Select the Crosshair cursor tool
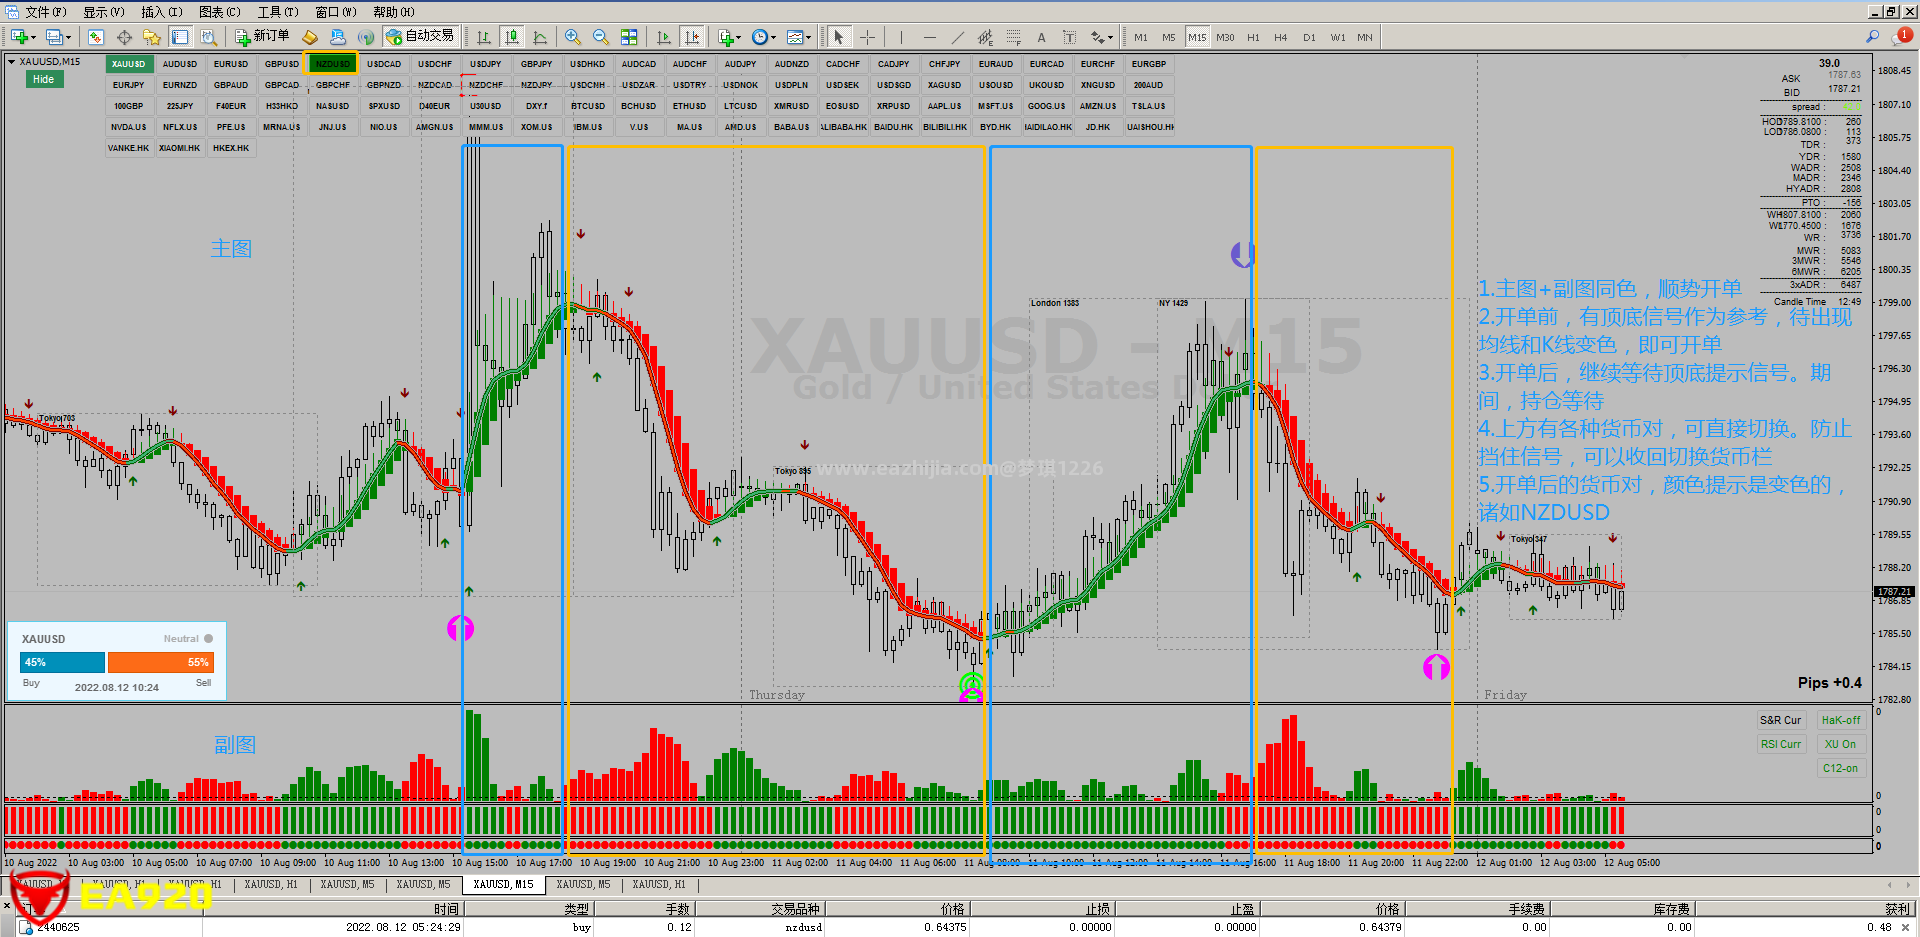Image resolution: width=1920 pixels, height=937 pixels. [x=867, y=37]
